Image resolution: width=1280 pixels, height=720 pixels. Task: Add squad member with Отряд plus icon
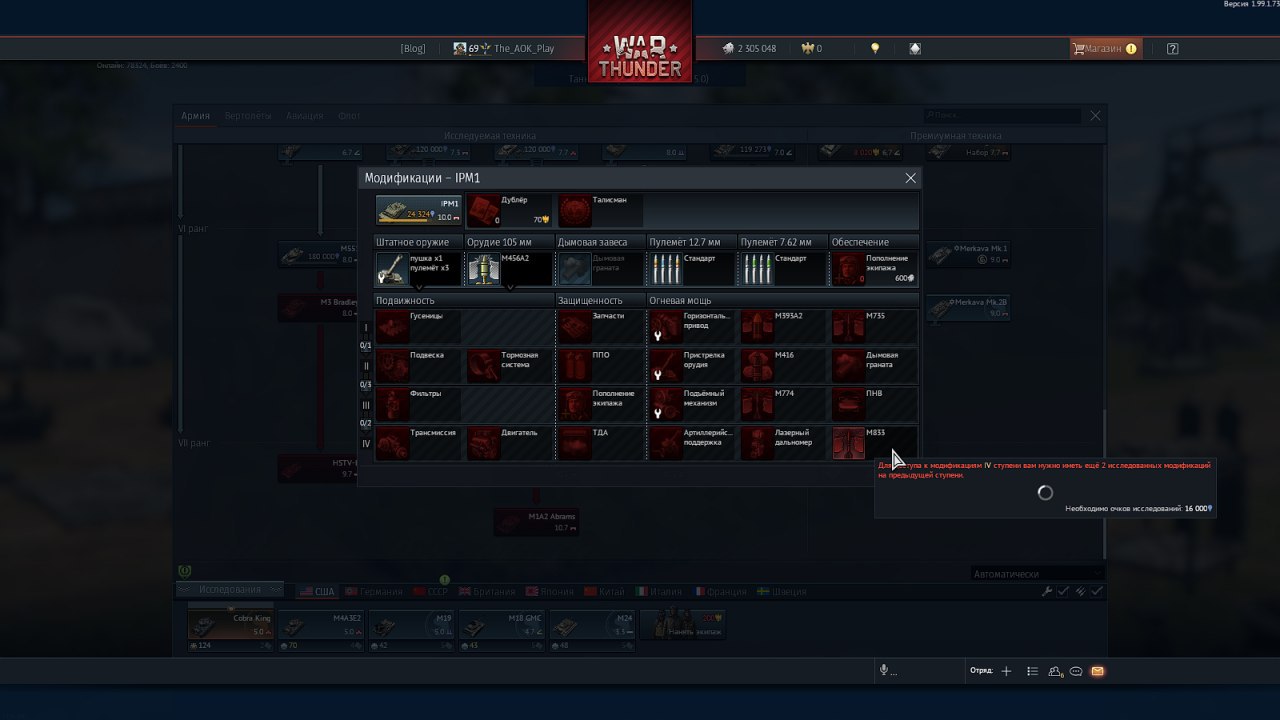(x=1006, y=671)
